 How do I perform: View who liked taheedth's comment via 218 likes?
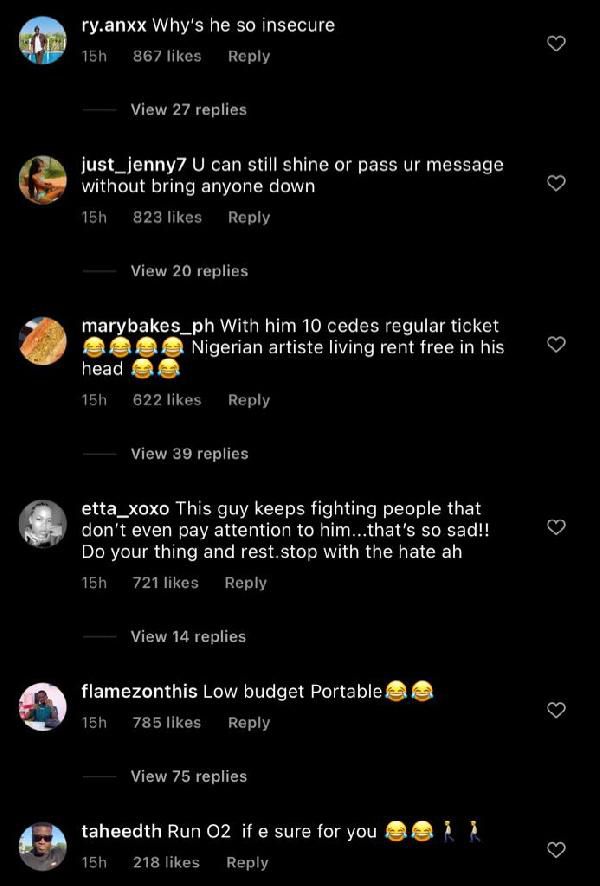pos(164,862)
